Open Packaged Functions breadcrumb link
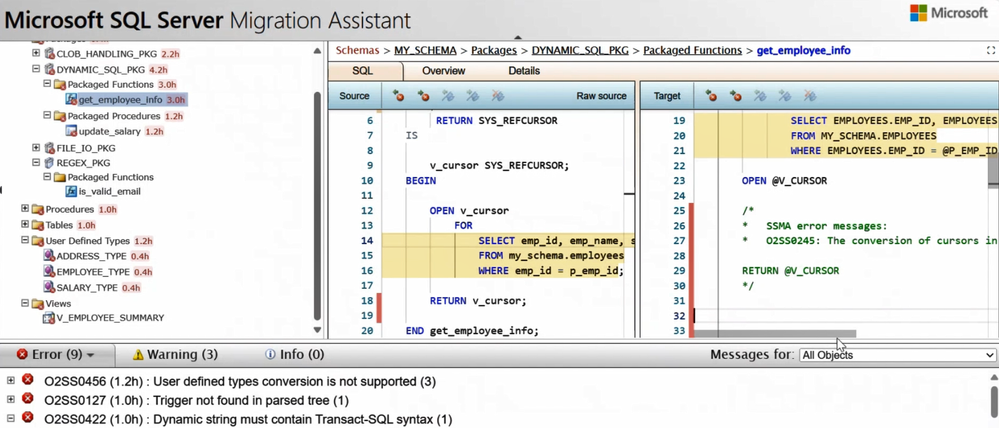This screenshot has width=999, height=428. point(693,50)
